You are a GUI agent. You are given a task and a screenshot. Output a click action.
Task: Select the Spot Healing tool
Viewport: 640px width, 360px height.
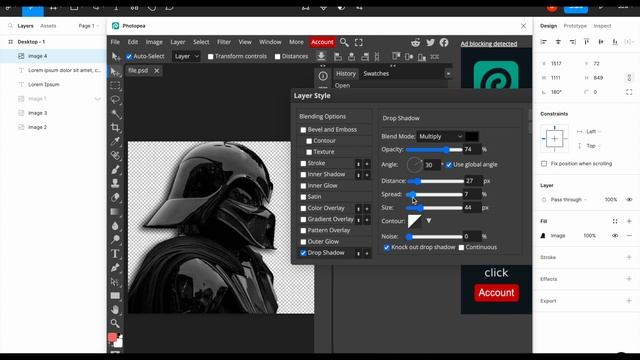[x=116, y=156]
